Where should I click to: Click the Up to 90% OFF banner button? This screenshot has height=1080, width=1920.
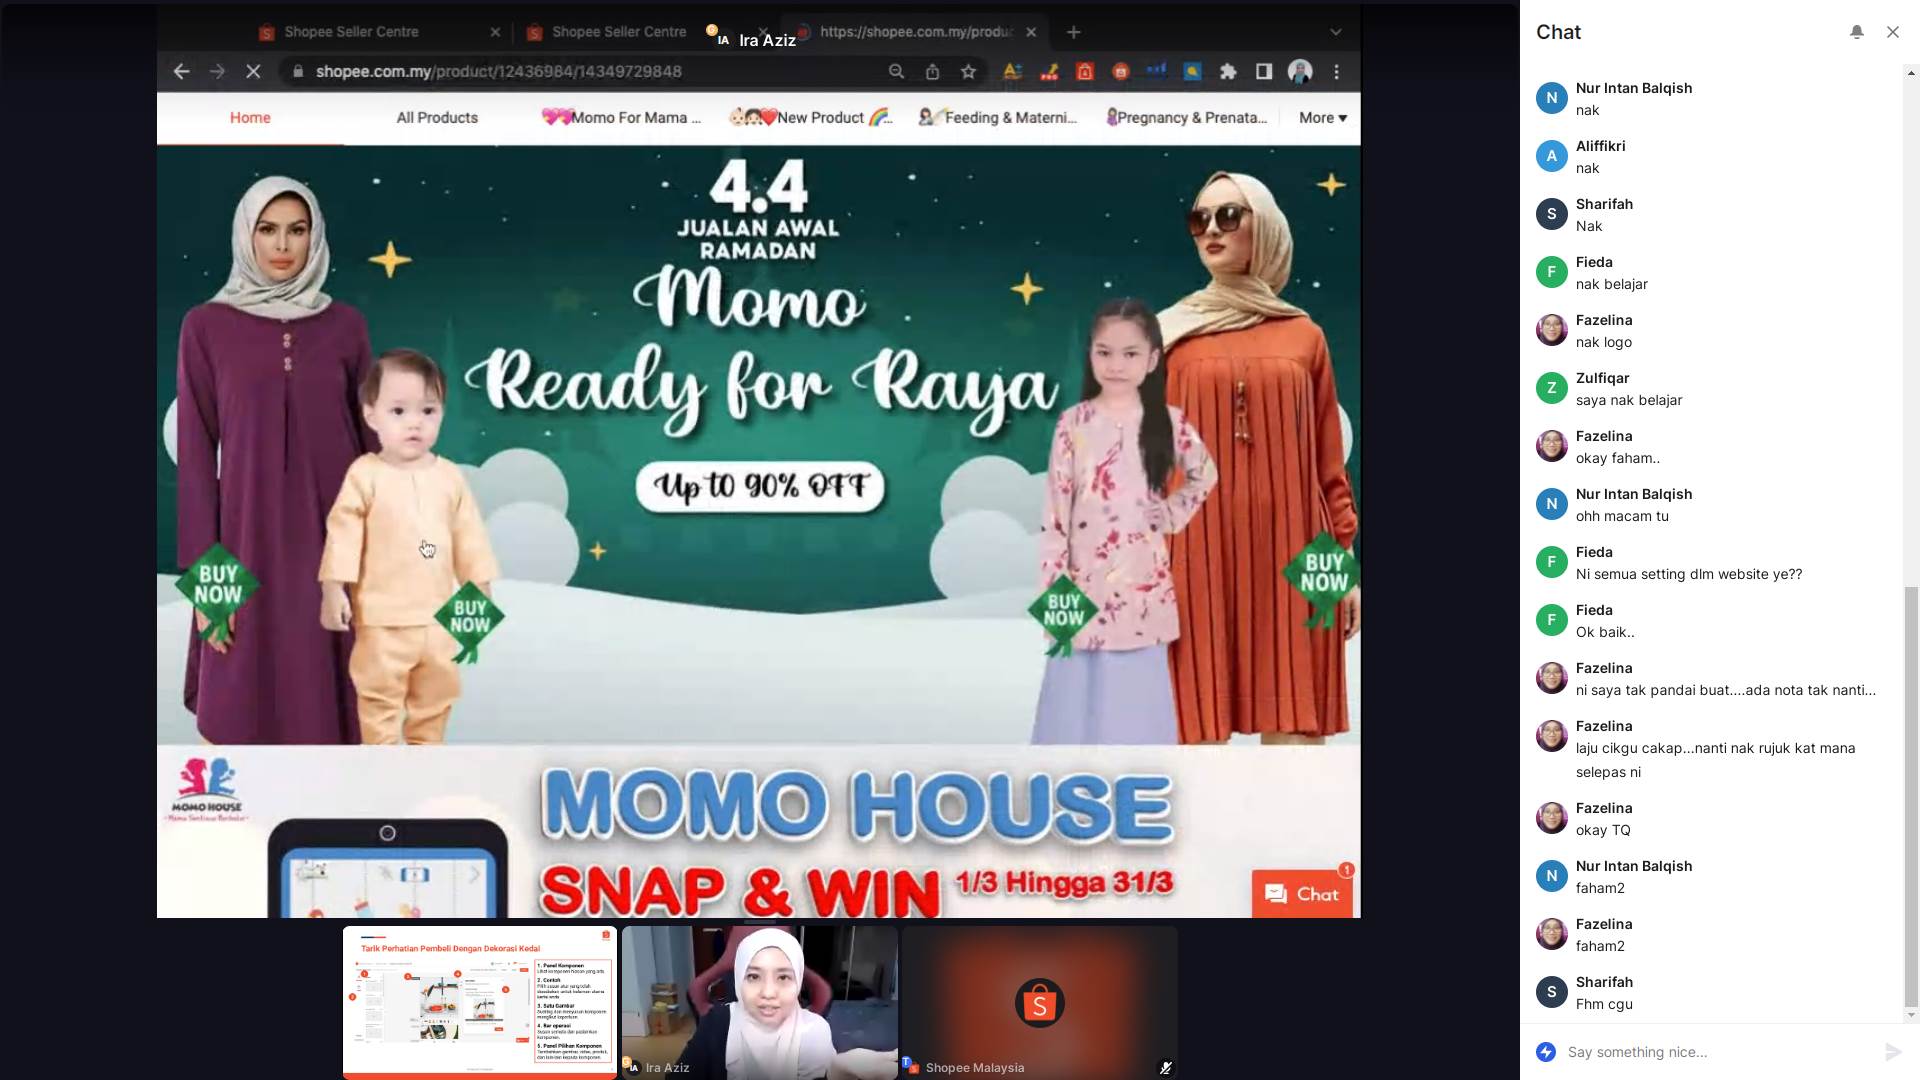[x=760, y=487]
